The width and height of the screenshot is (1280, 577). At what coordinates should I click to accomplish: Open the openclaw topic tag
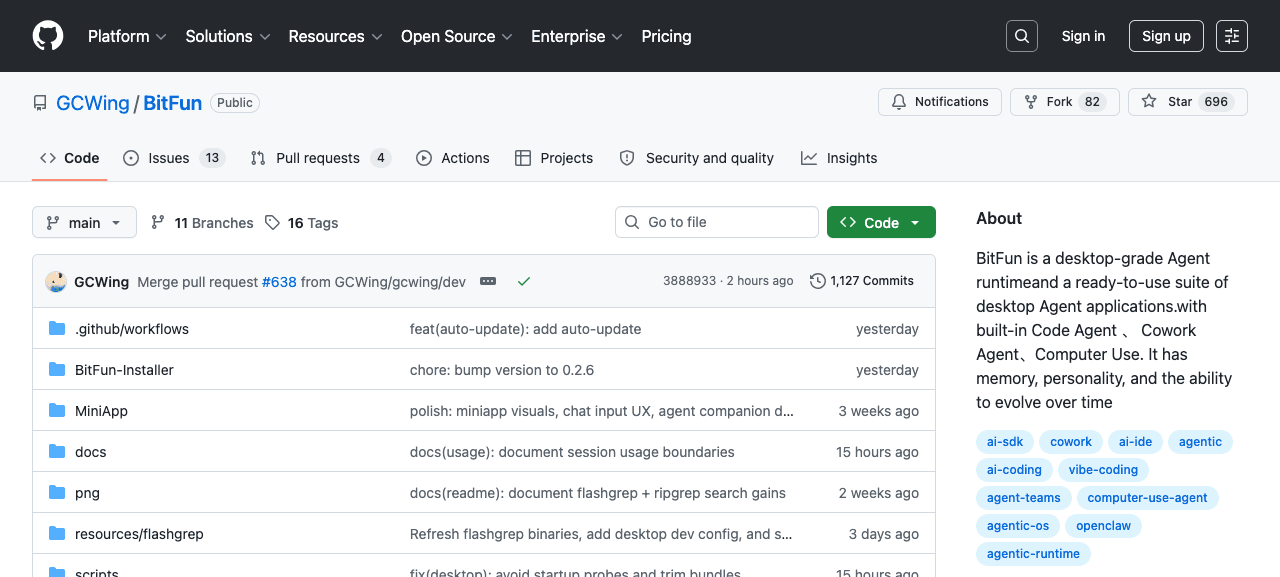[1103, 526]
